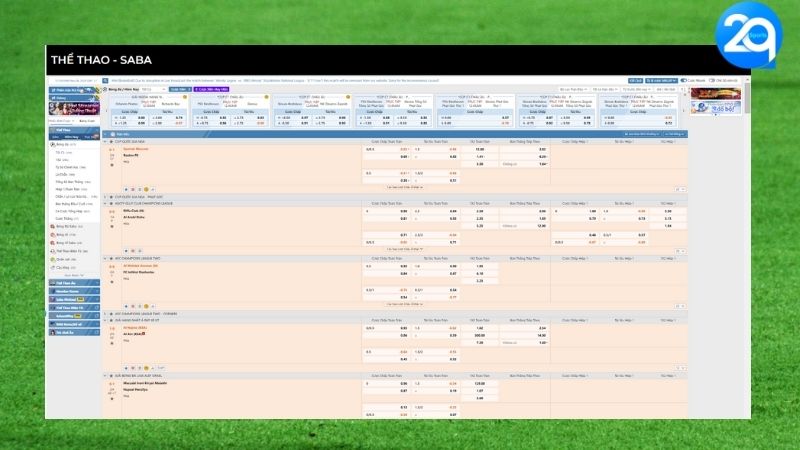Viewport: 800px width, 450px height.
Task: Click the star beside CÚP QUỐC GIA NGA league
Action: [111, 141]
